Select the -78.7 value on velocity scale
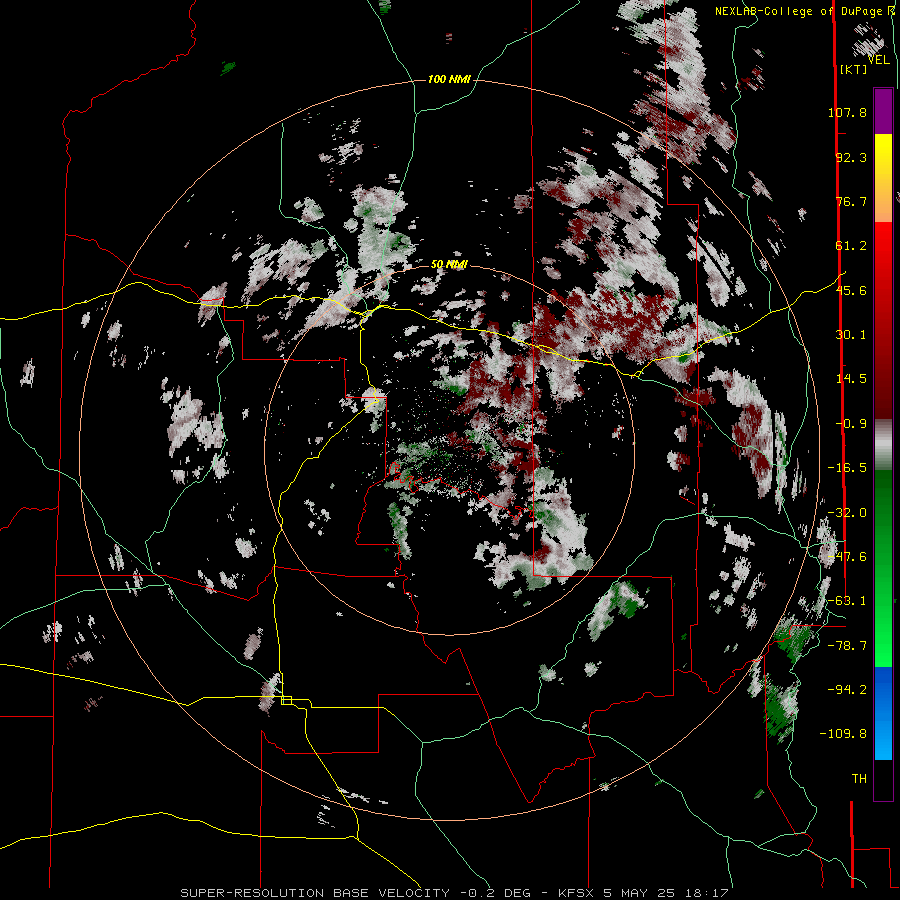This screenshot has width=900, height=900. click(847, 645)
